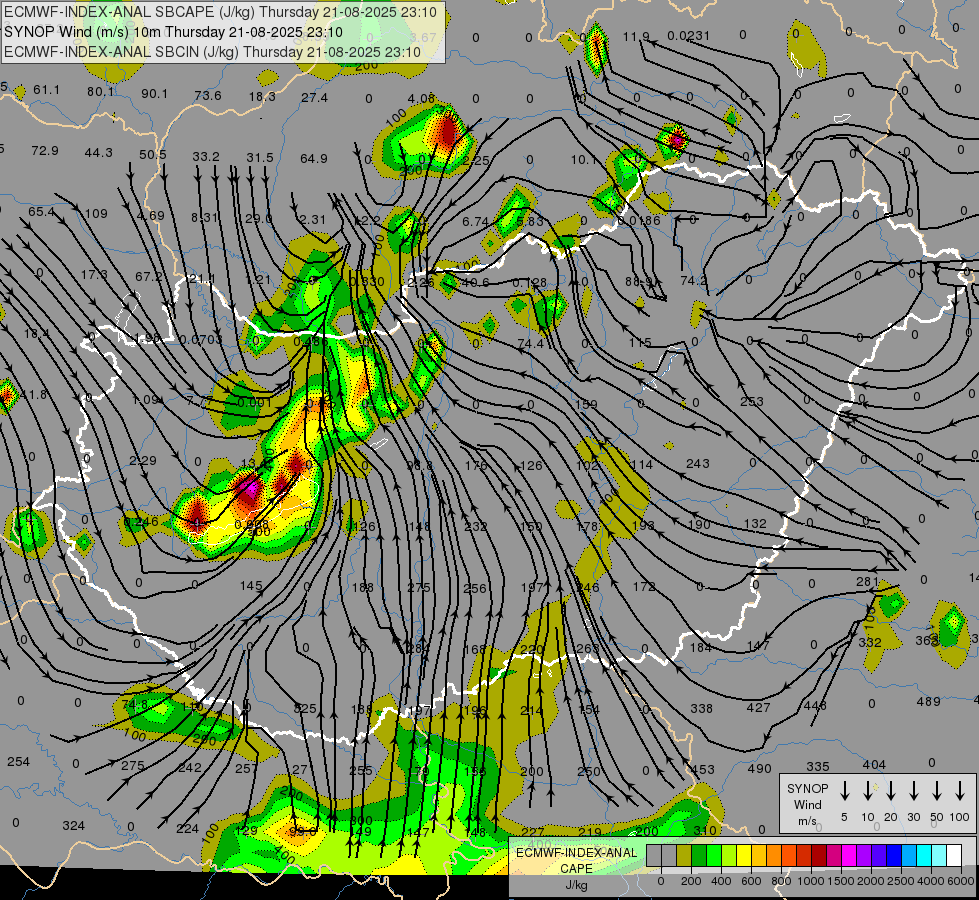Click the 243 value on the map
The height and width of the screenshot is (900, 979).
(x=697, y=463)
